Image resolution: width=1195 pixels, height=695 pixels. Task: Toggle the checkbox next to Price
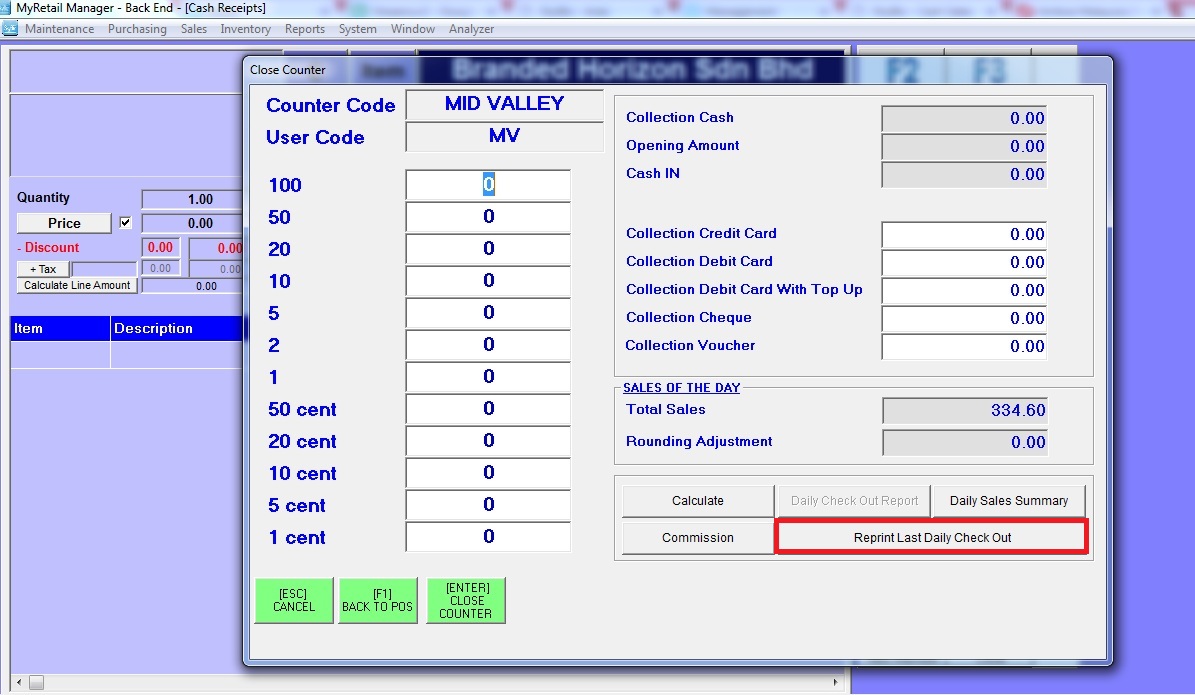click(x=125, y=223)
